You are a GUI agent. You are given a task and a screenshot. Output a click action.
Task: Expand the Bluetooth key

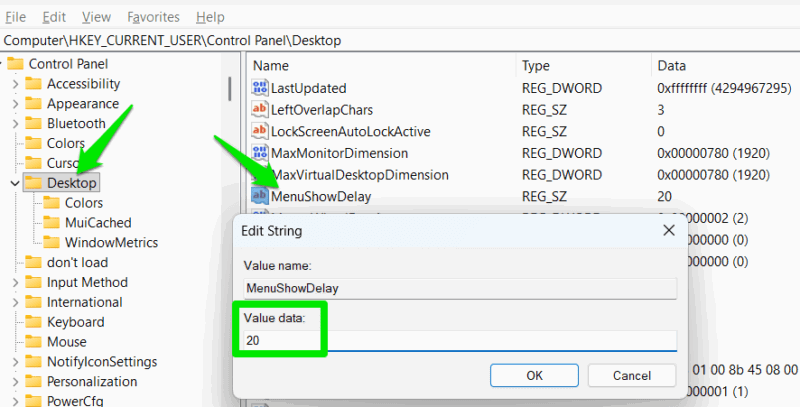point(15,123)
